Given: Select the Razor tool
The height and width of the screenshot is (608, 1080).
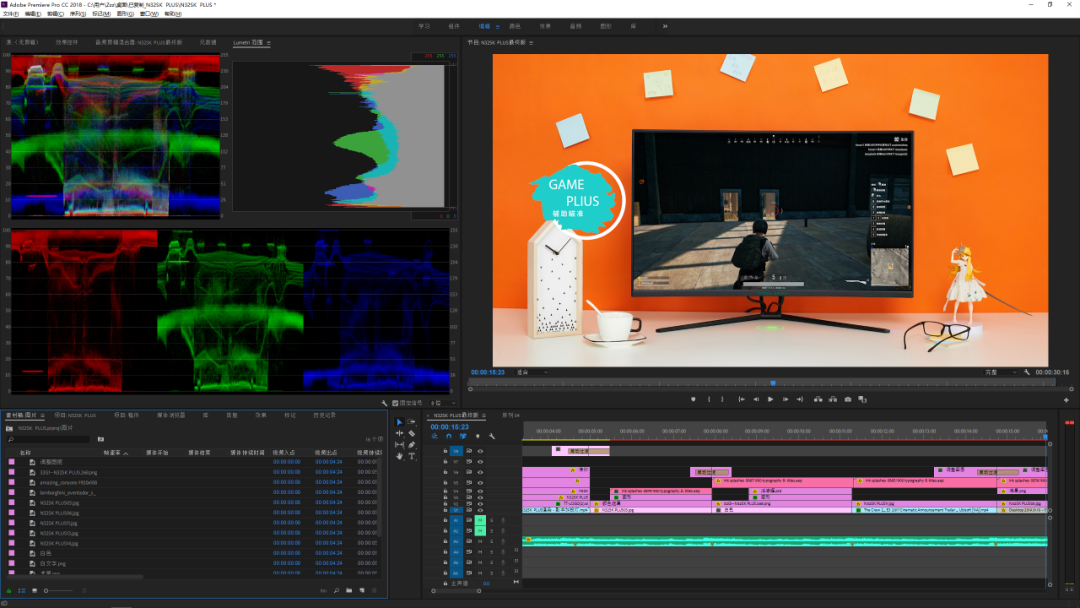Looking at the screenshot, I should coord(412,434).
